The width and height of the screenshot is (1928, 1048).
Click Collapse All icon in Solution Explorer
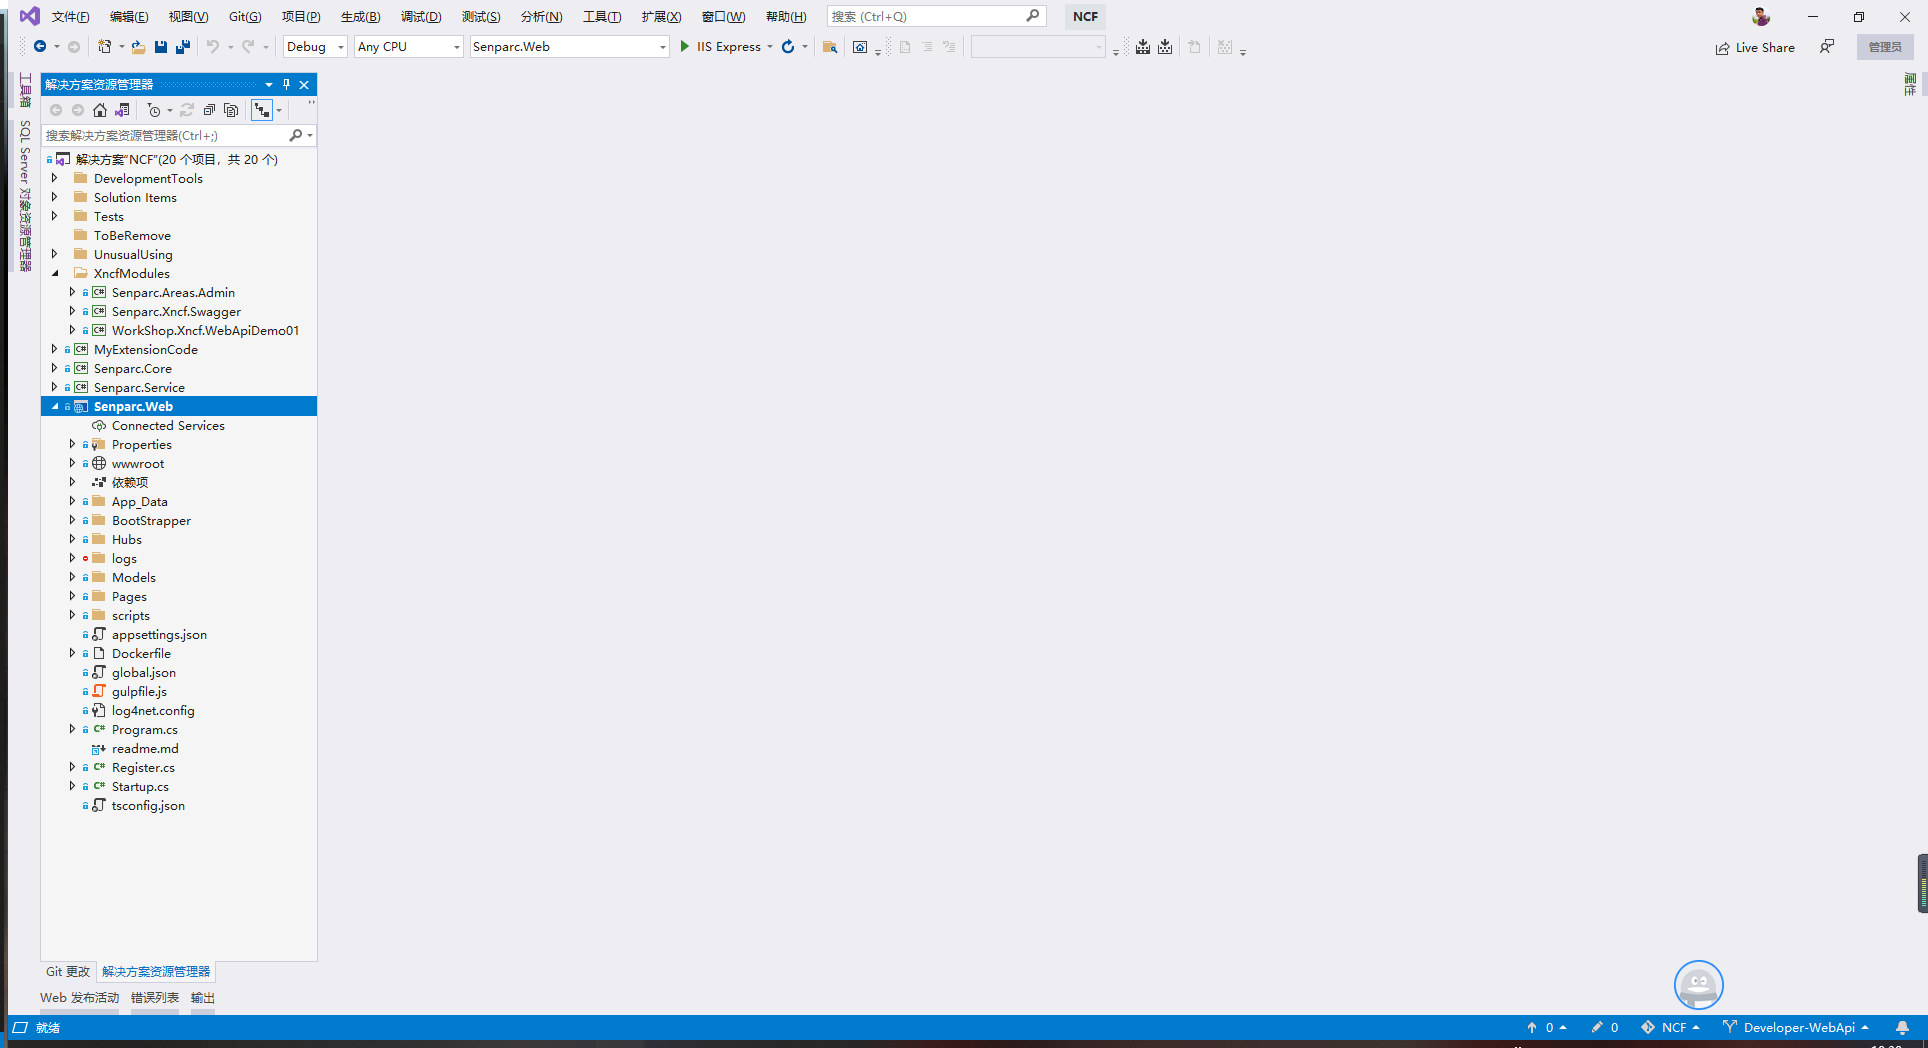pos(209,110)
